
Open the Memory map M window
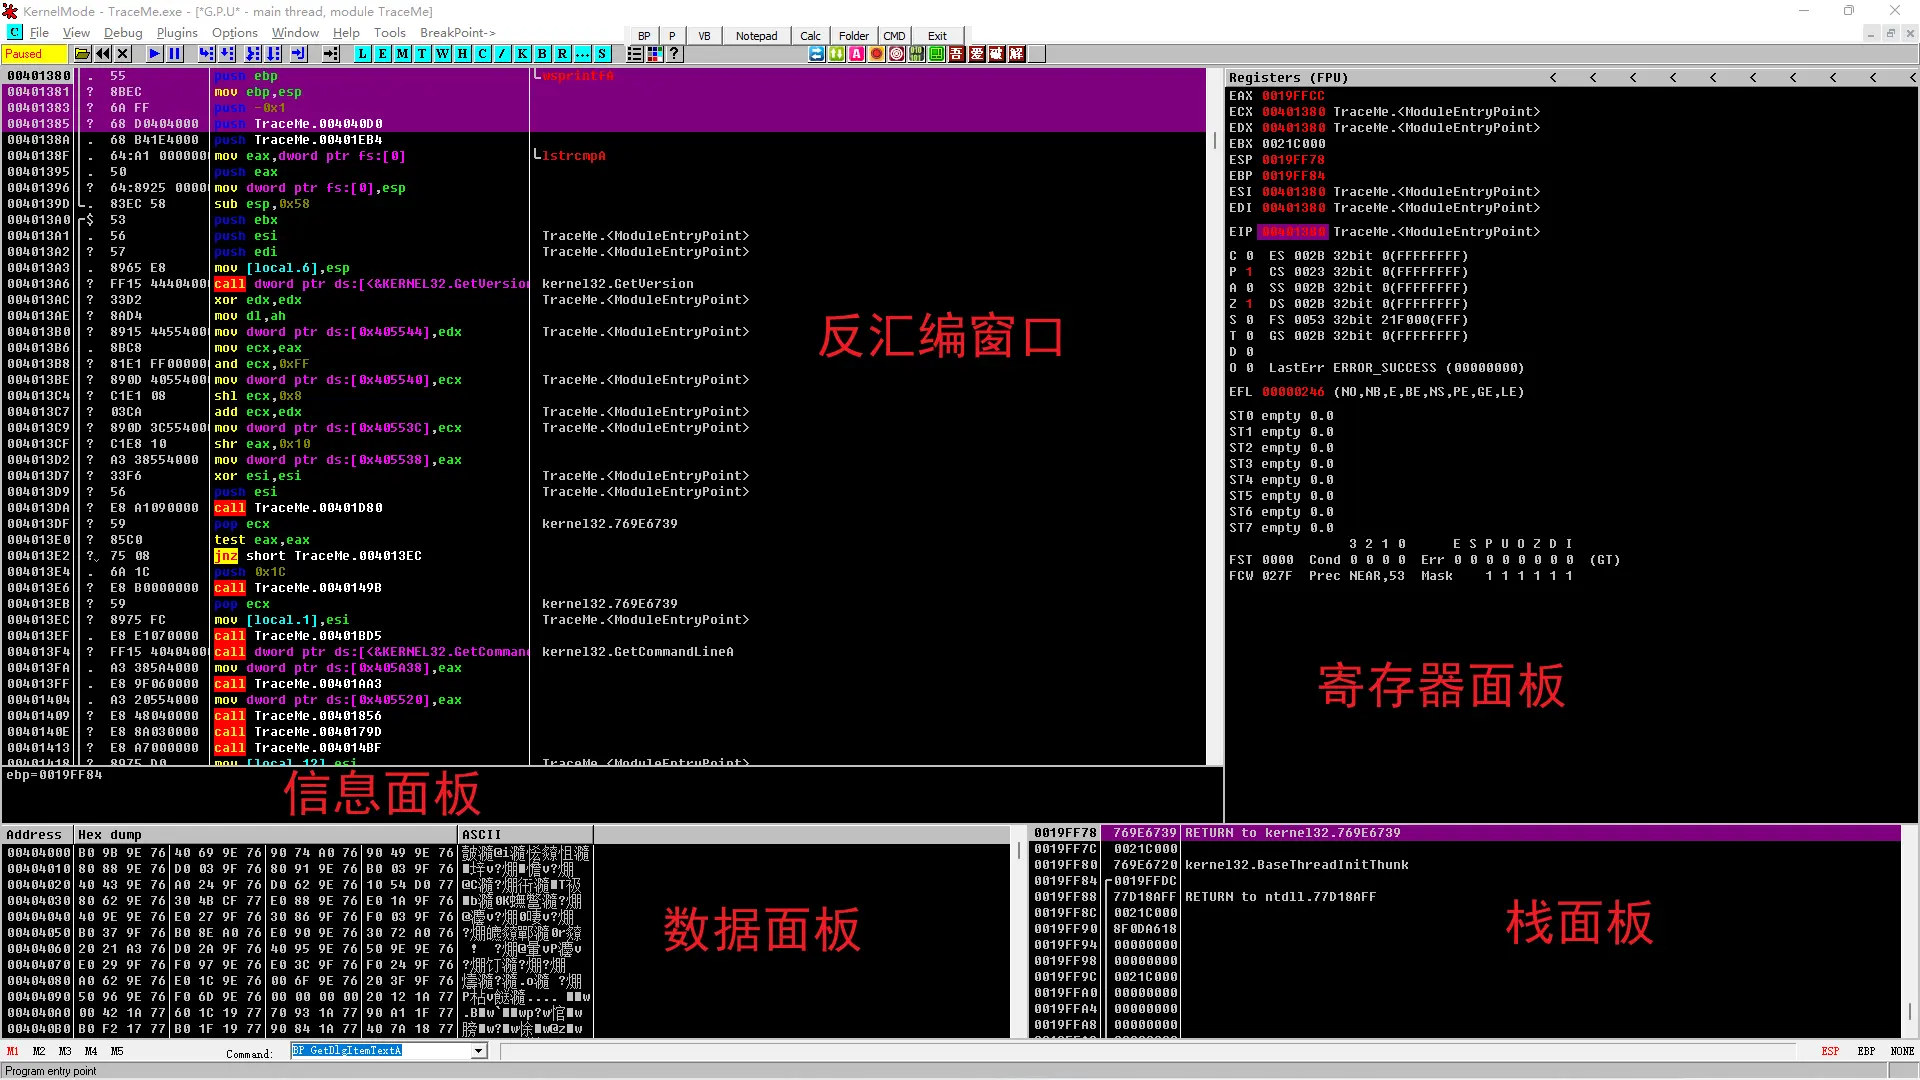pyautogui.click(x=402, y=54)
